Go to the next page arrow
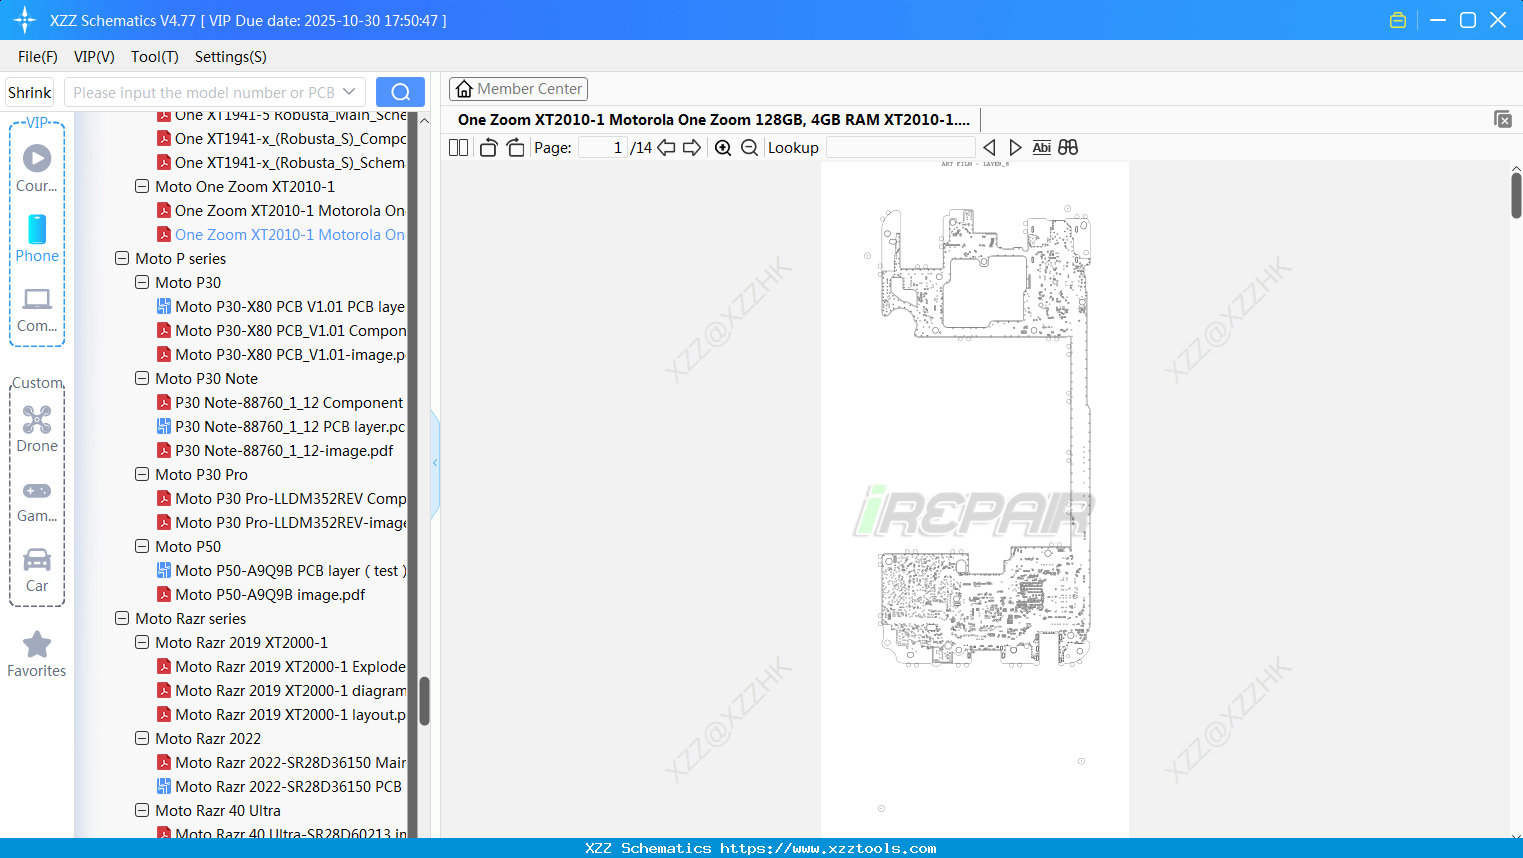The image size is (1523, 858). [692, 148]
